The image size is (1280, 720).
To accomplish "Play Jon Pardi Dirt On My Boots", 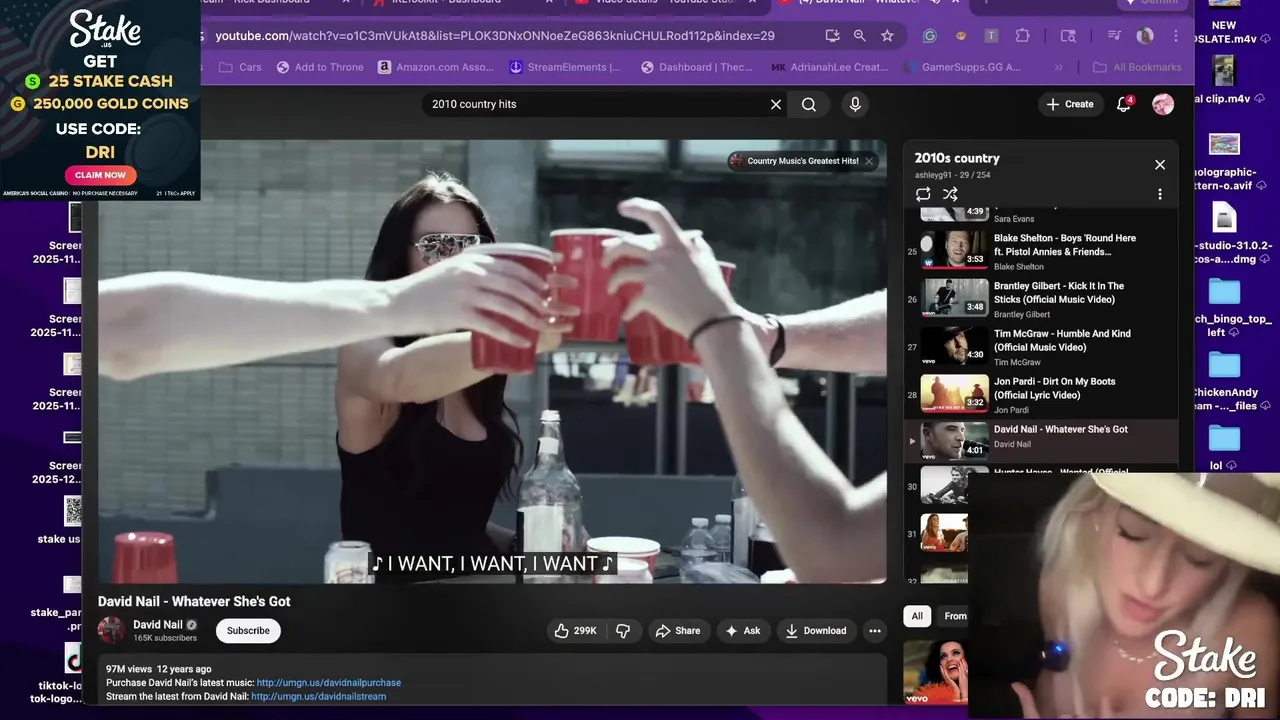I will pyautogui.click(x=1040, y=395).
